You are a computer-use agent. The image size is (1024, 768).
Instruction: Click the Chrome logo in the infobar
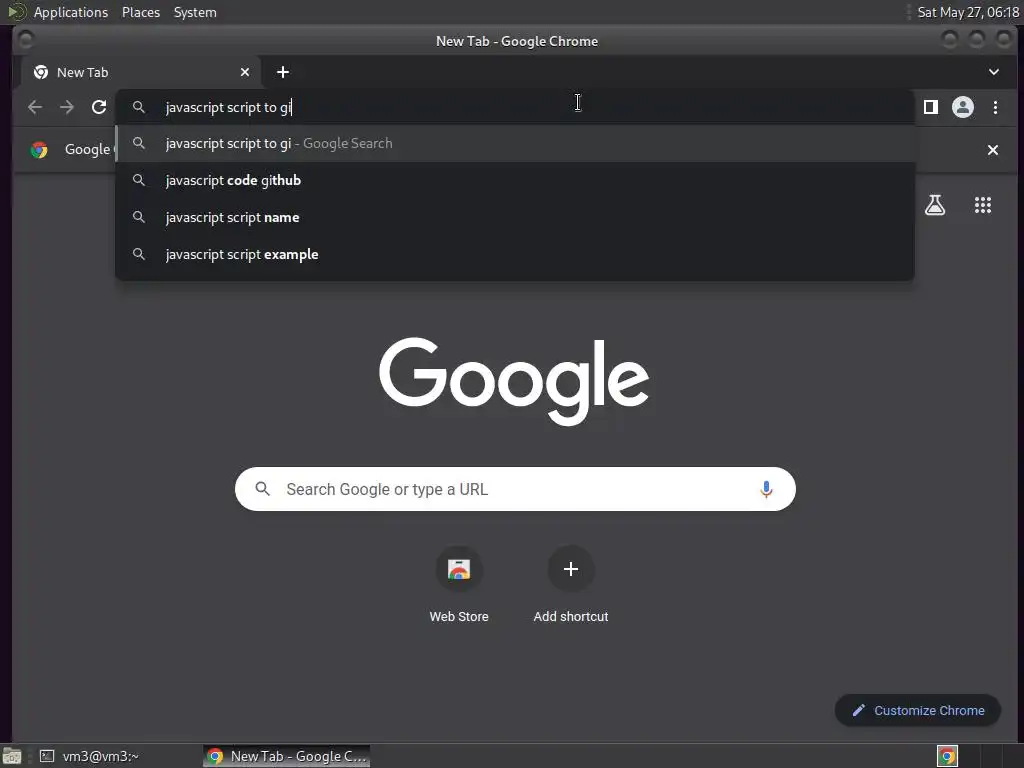click(39, 150)
